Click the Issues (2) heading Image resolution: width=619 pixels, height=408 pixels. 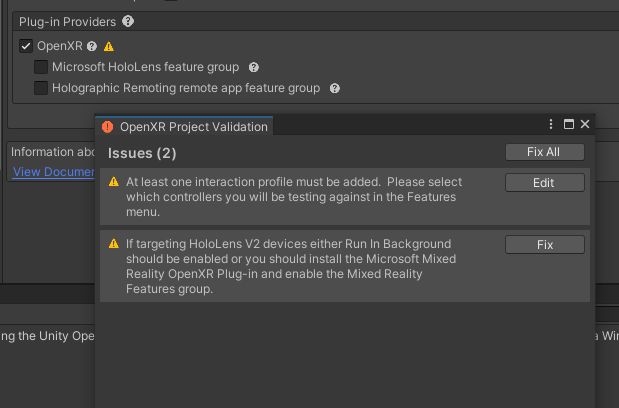tap(142, 153)
